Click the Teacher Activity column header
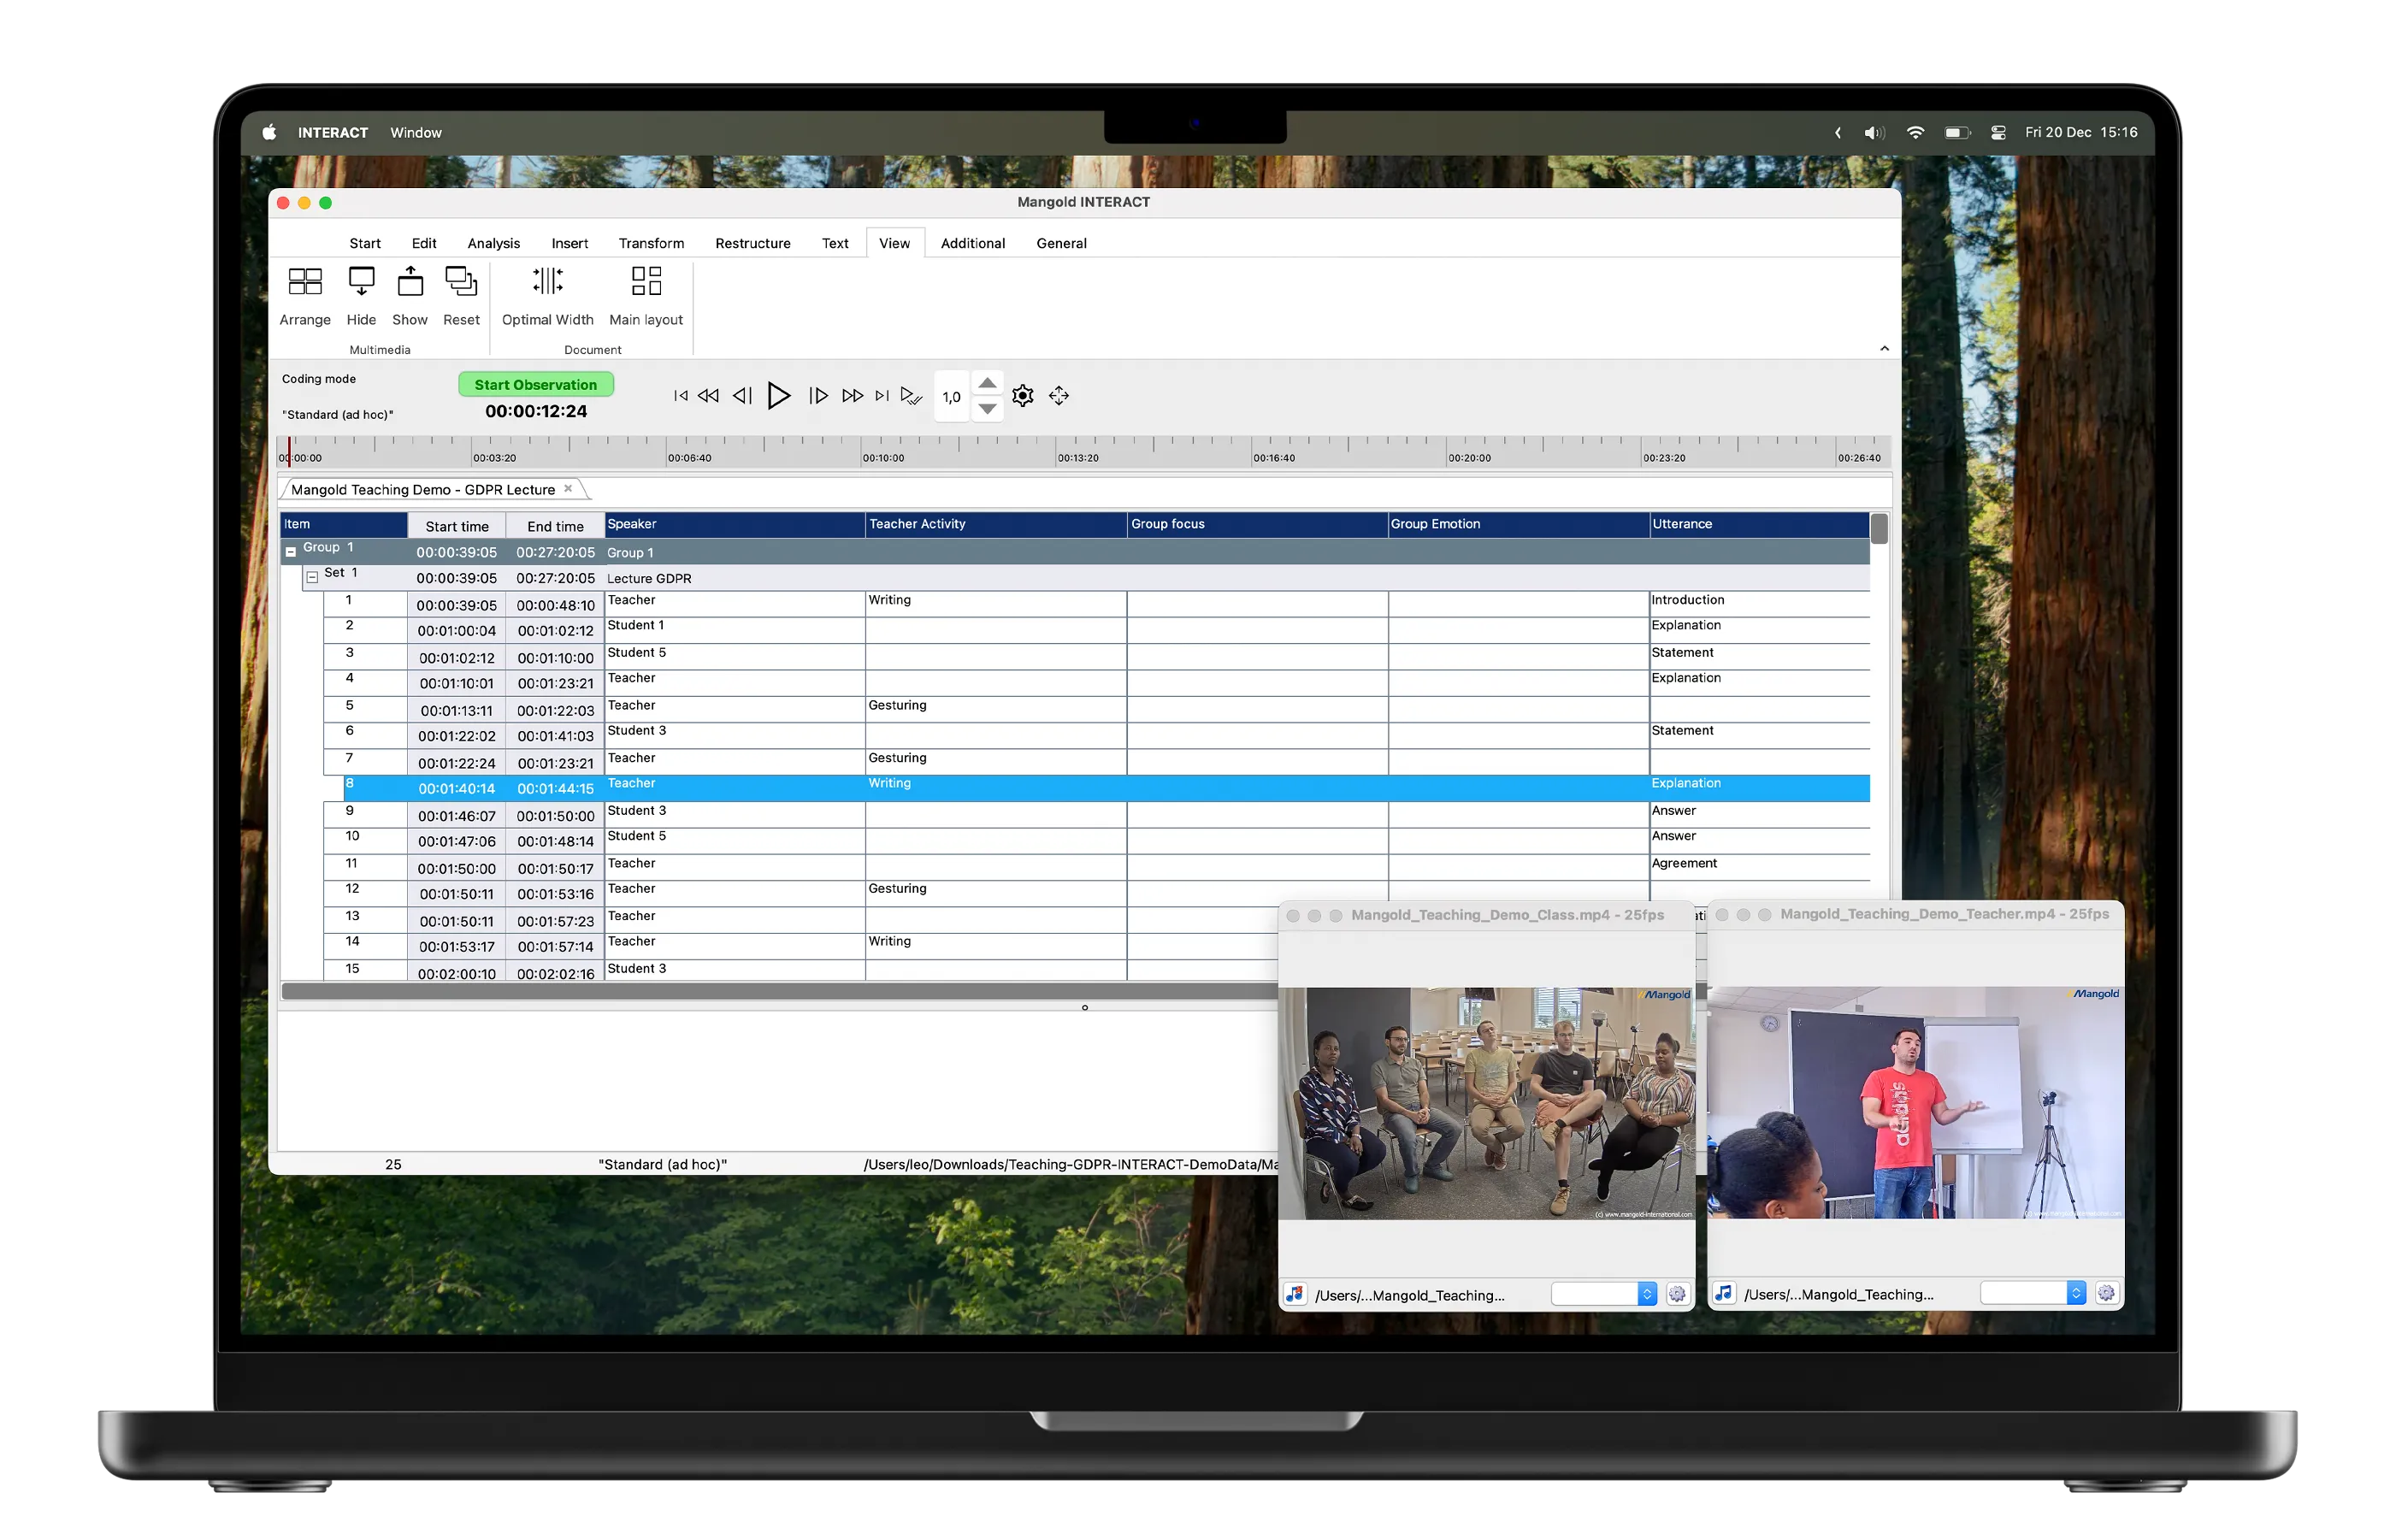This screenshot has height=1540, width=2396. 996,524
